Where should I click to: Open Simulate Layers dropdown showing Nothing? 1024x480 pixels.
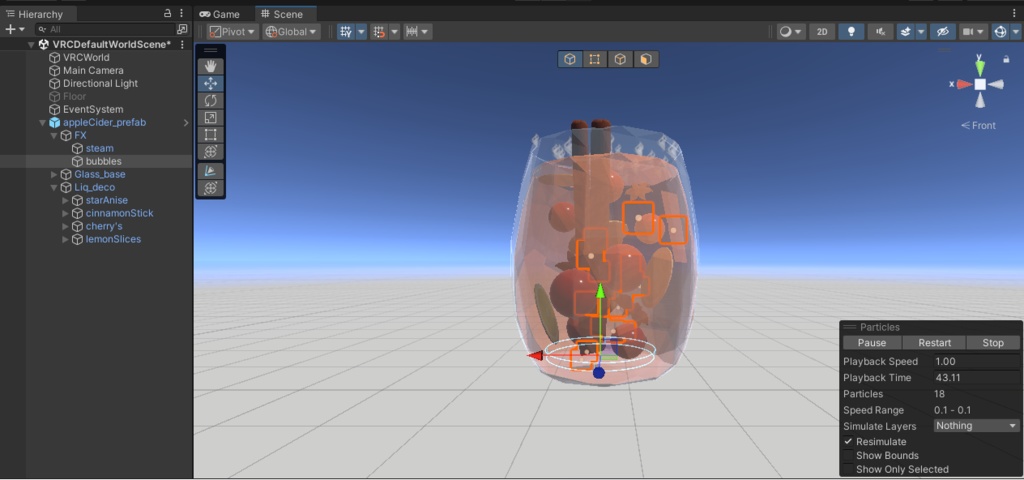976,426
